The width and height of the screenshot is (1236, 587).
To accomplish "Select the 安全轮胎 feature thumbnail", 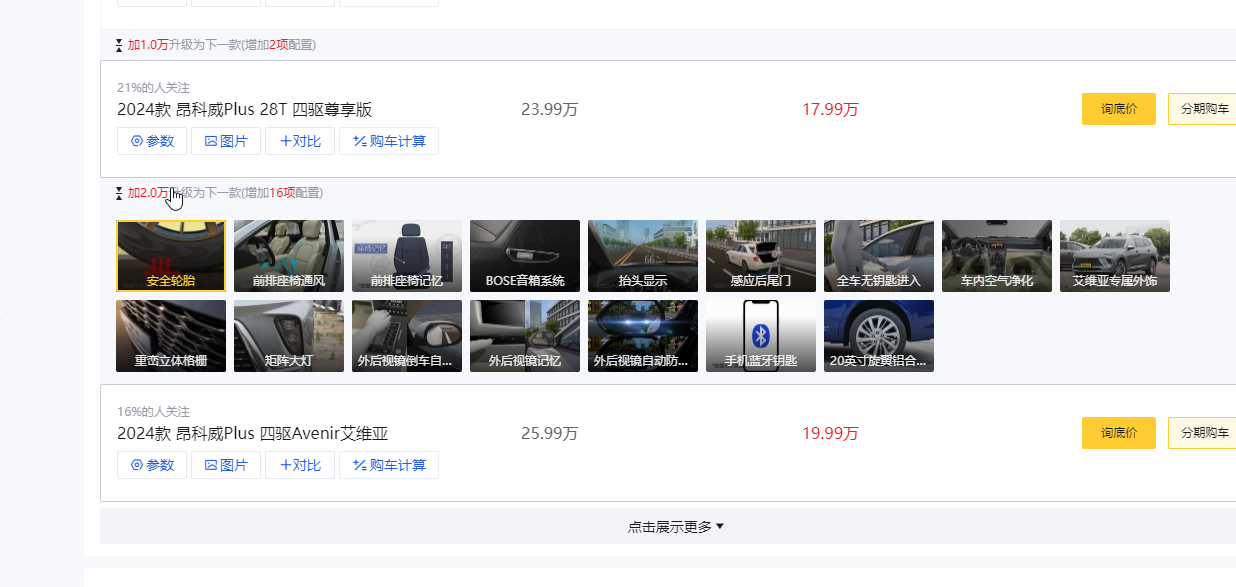I will click(x=171, y=256).
